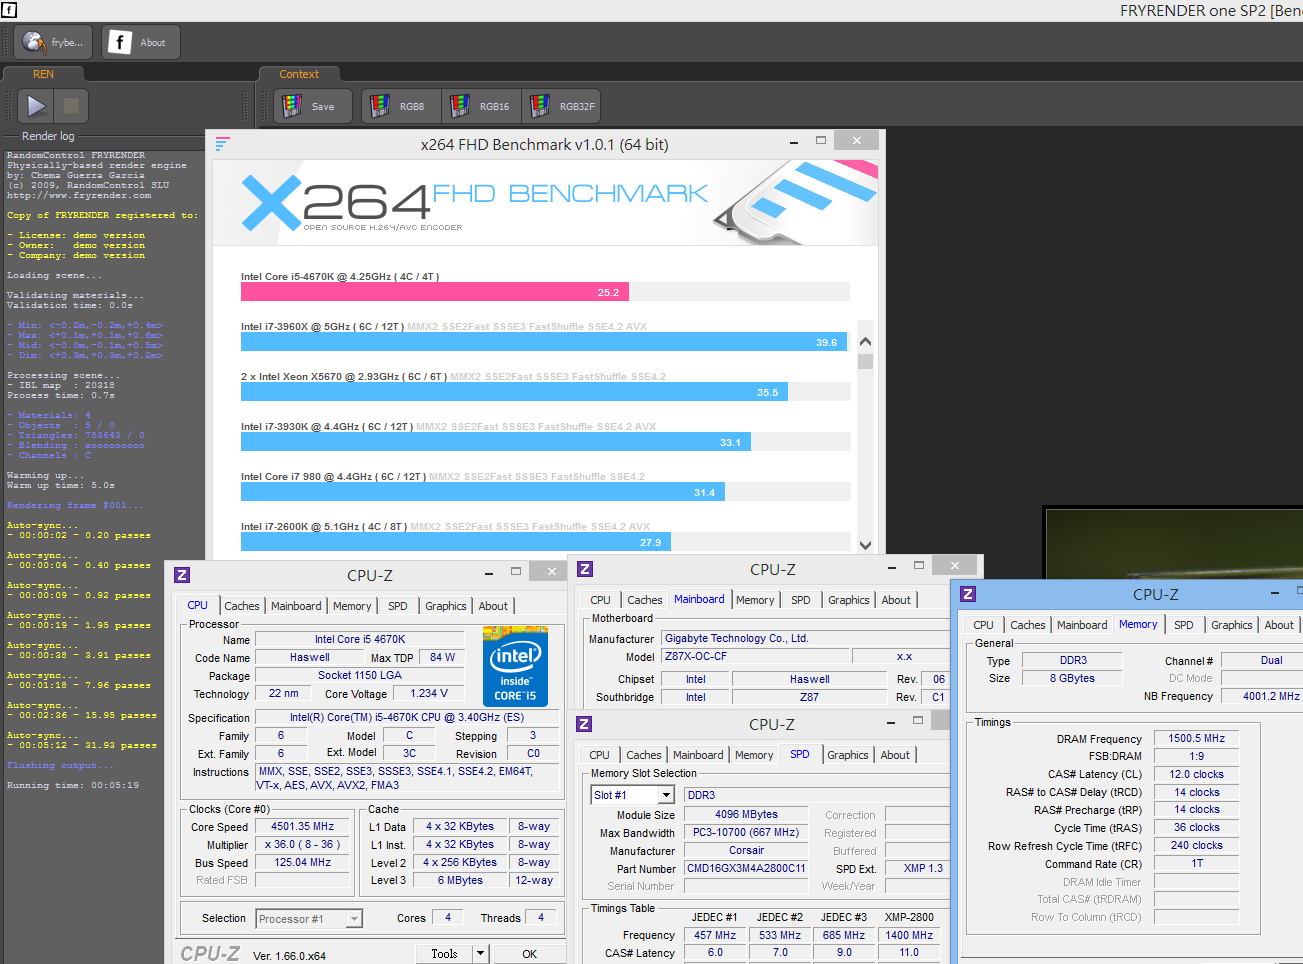The height and width of the screenshot is (964, 1303).
Task: Click the OK button in CPU-Z
Action: pos(530,954)
